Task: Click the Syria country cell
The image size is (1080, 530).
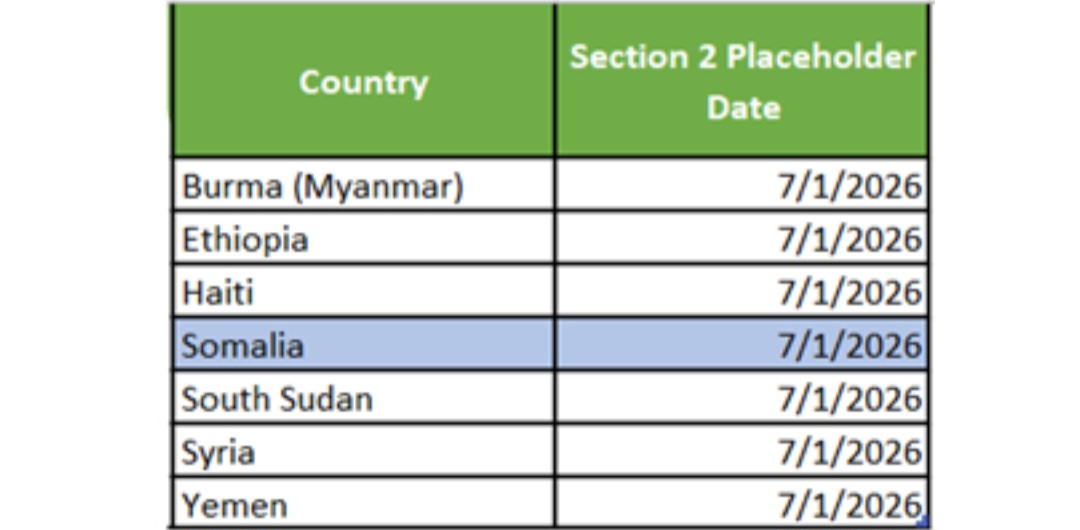Action: 363,451
